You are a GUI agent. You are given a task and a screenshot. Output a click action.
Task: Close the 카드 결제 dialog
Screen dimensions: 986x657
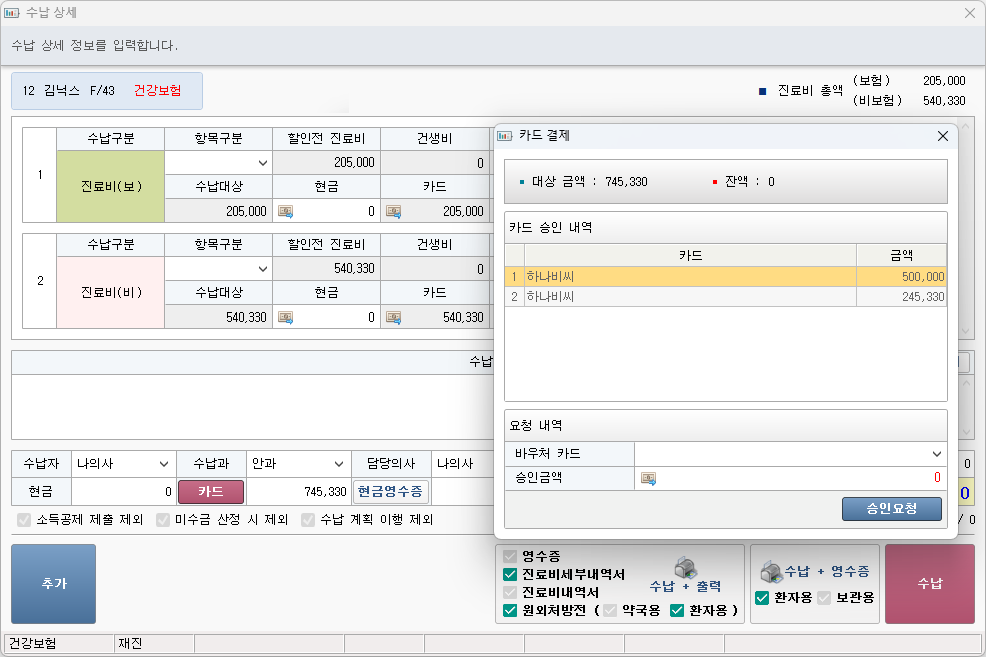(942, 136)
